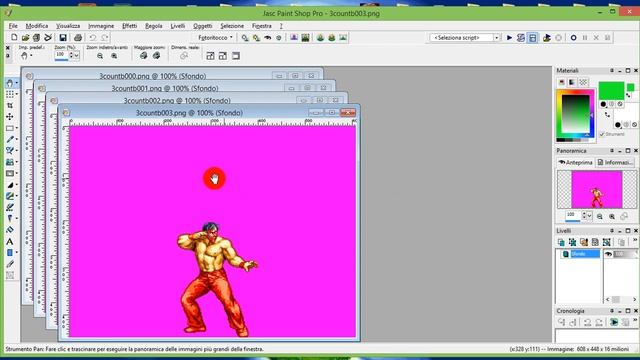
Task: Click the Zoom percent input field in tool options
Action: coord(61,55)
